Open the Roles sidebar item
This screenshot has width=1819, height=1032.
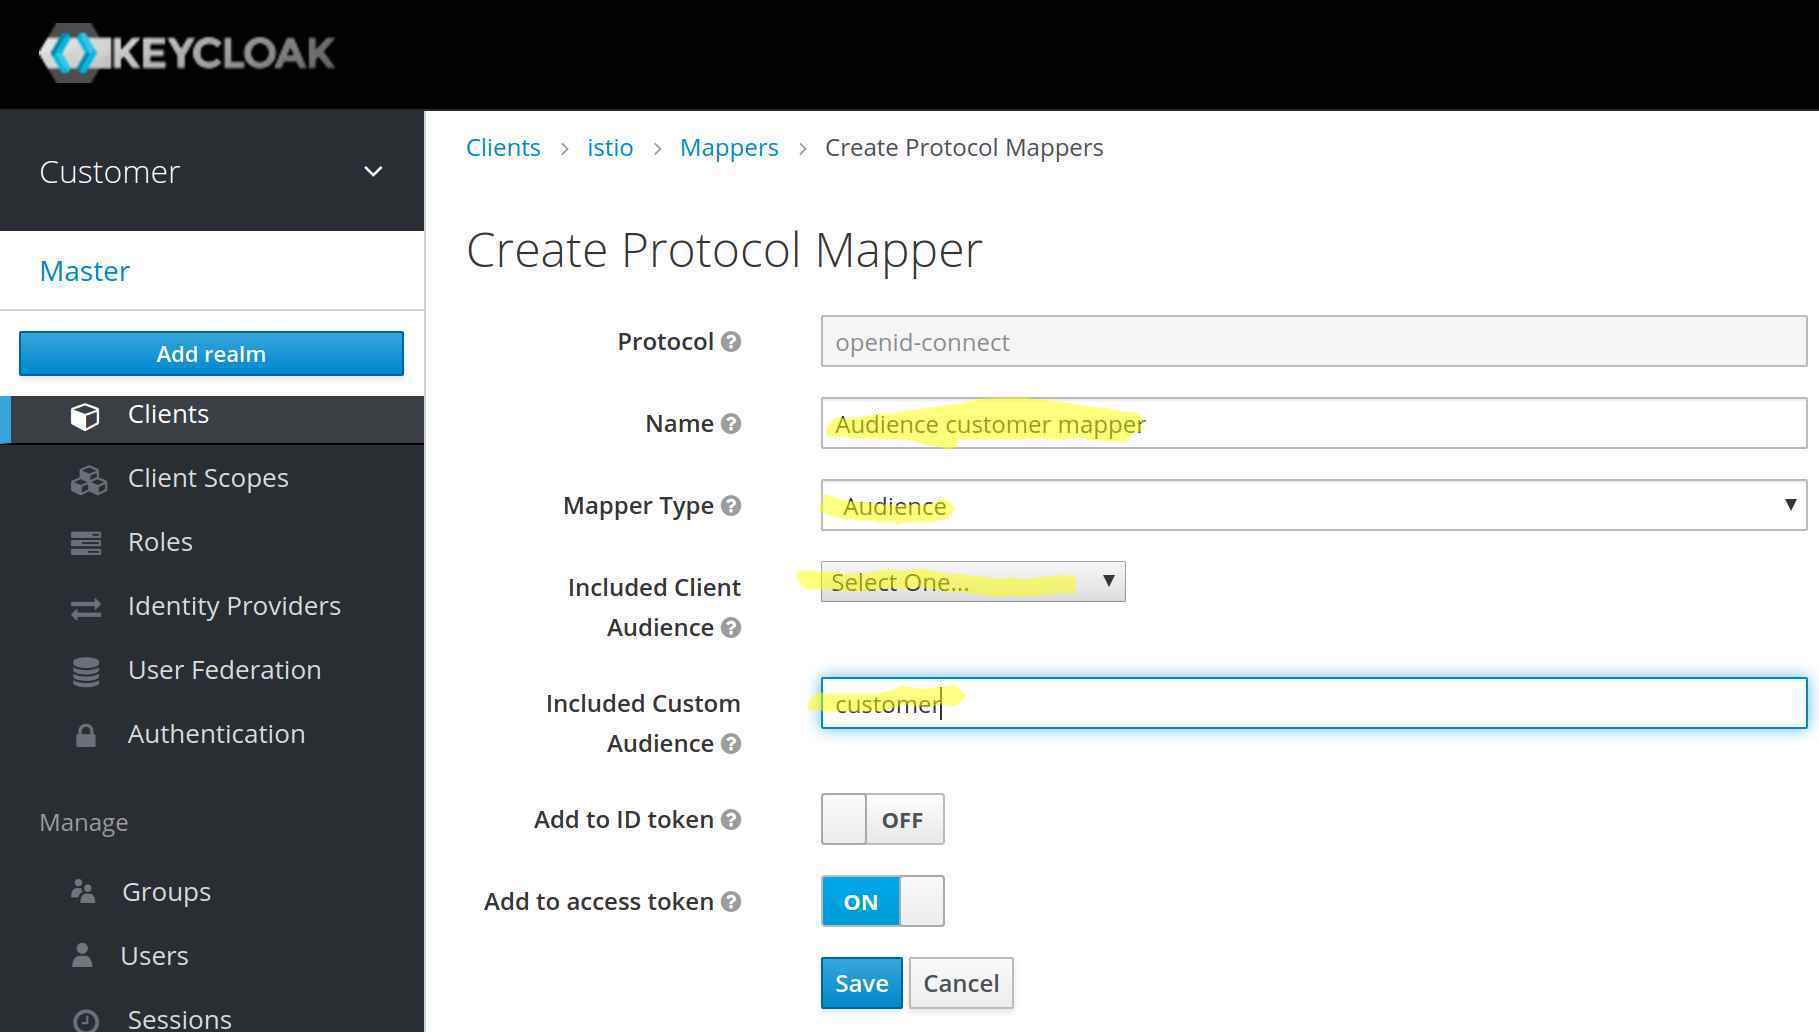tap(160, 543)
